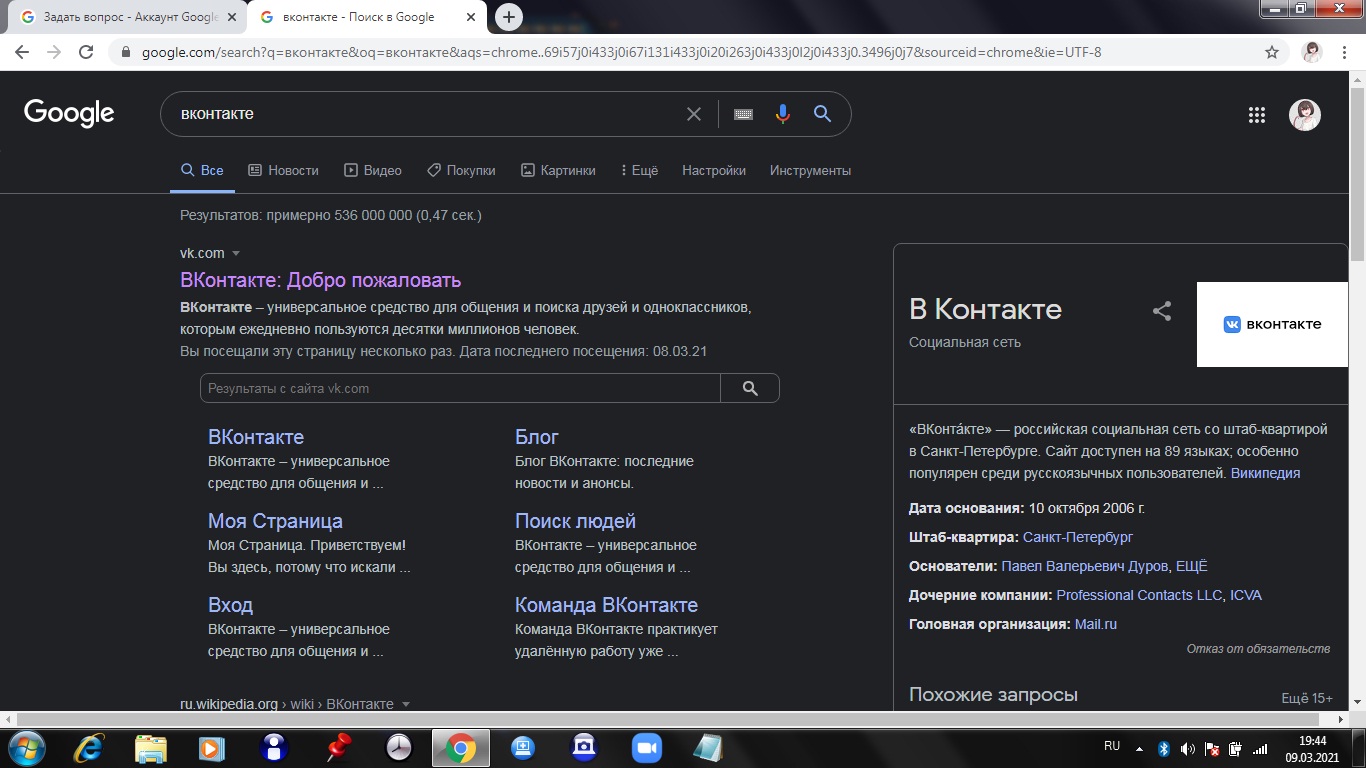This screenshot has width=1366, height=768.
Task: Open the Zoom app from the taskbar
Action: (x=648, y=747)
